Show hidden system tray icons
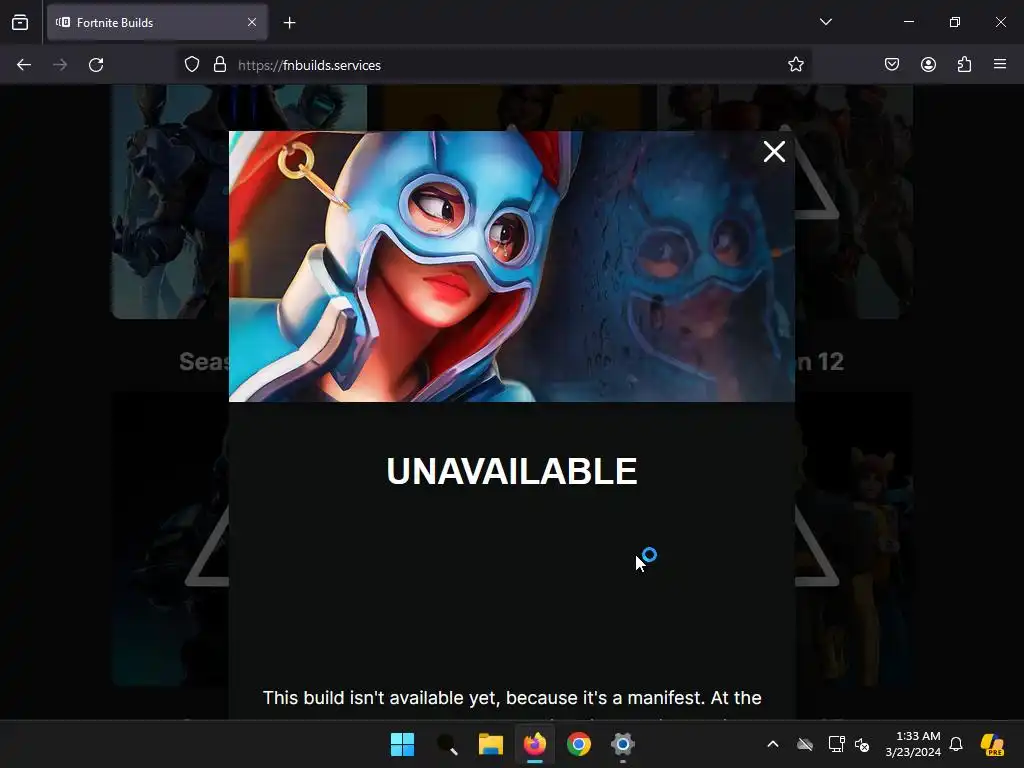The width and height of the screenshot is (1024, 768). pyautogui.click(x=773, y=744)
